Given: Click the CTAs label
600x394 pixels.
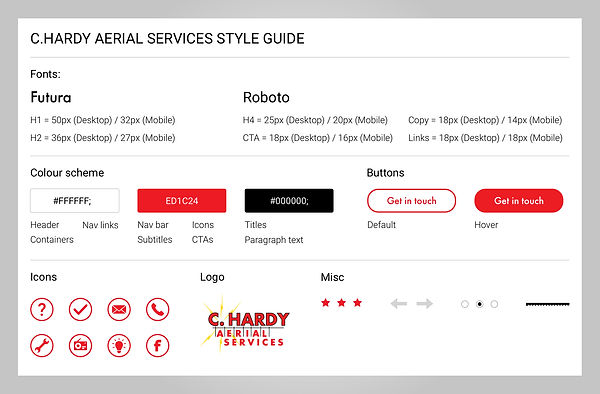Looking at the screenshot, I should tap(202, 239).
